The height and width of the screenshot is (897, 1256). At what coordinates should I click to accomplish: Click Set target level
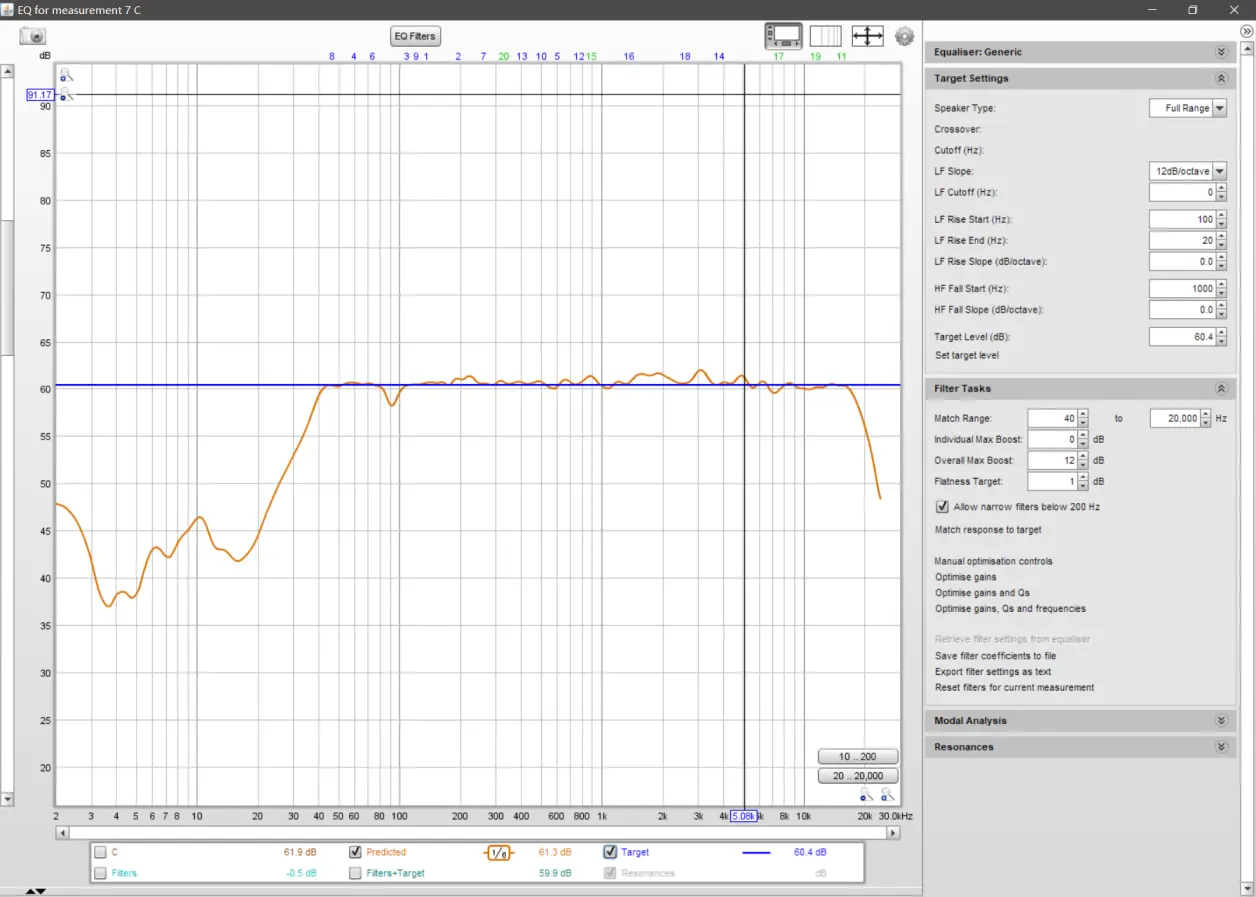966,355
